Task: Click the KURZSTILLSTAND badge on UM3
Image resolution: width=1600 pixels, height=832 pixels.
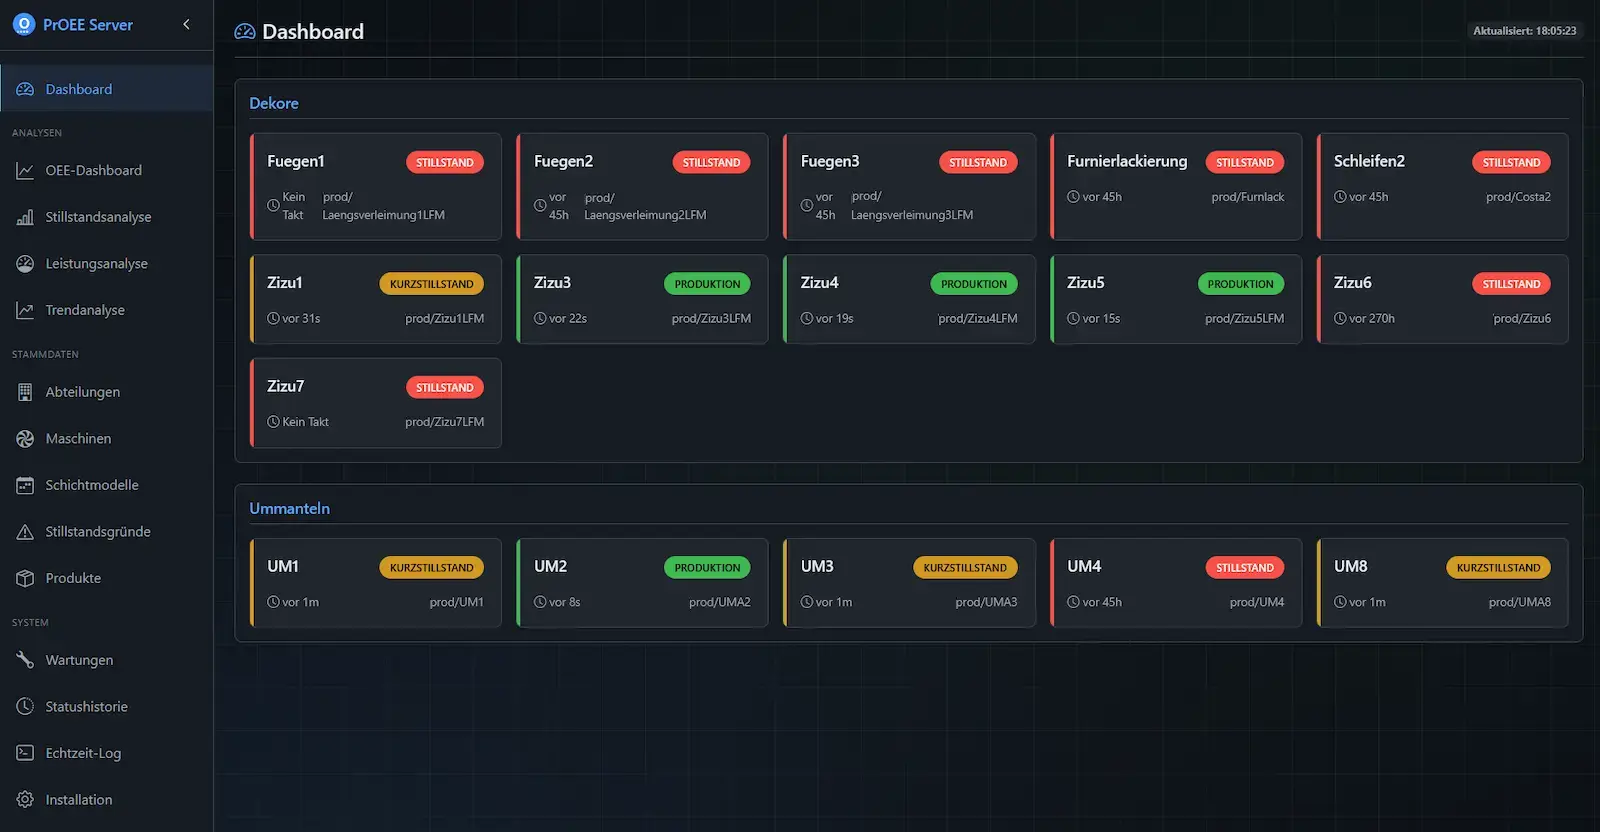Action: pos(965,567)
